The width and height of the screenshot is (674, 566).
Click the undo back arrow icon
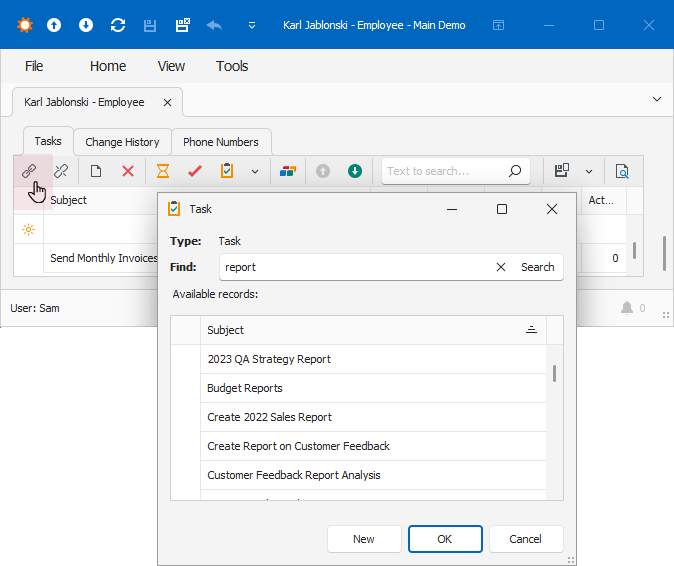coord(214,25)
